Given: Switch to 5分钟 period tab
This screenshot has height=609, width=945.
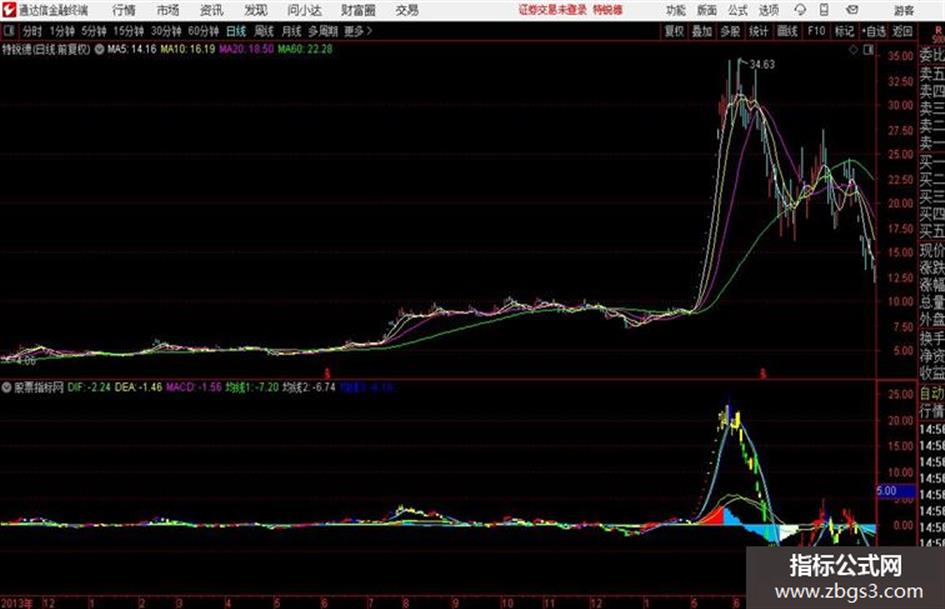Looking at the screenshot, I should click(x=94, y=31).
